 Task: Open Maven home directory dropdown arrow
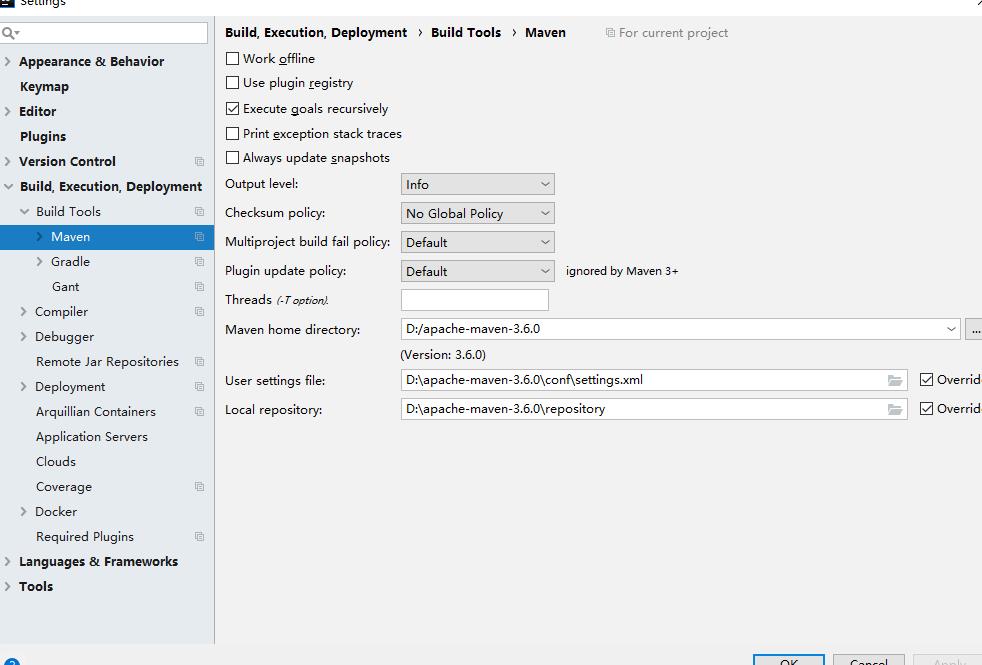coord(951,329)
